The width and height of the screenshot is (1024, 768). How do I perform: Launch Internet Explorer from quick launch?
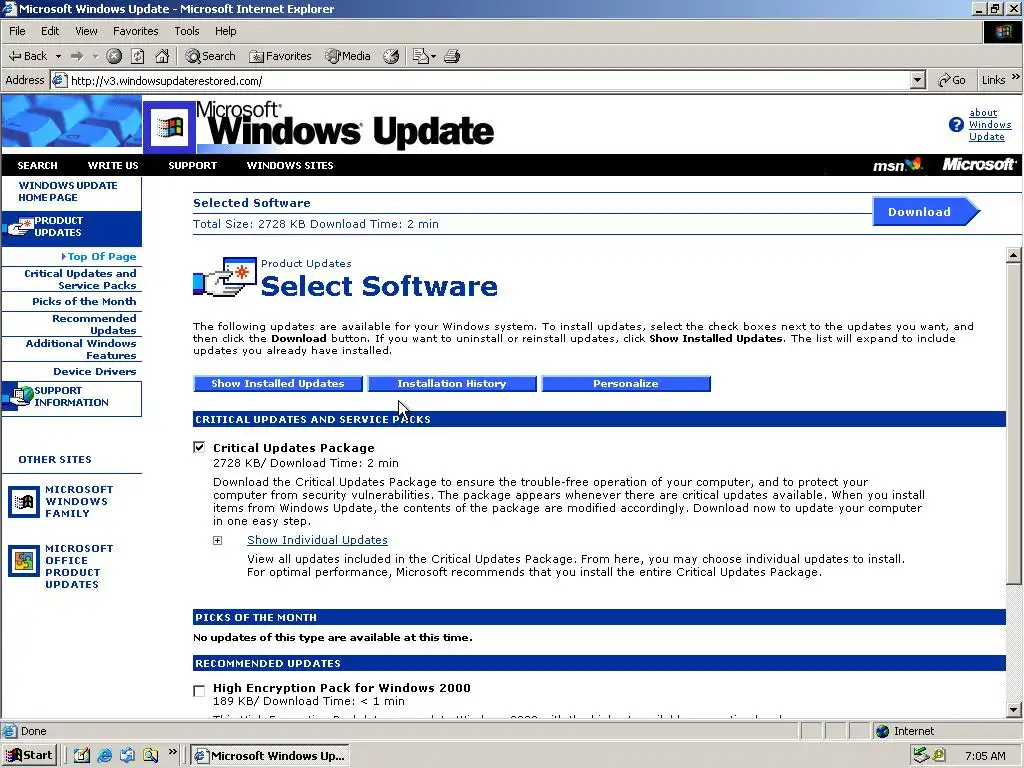[104, 756]
